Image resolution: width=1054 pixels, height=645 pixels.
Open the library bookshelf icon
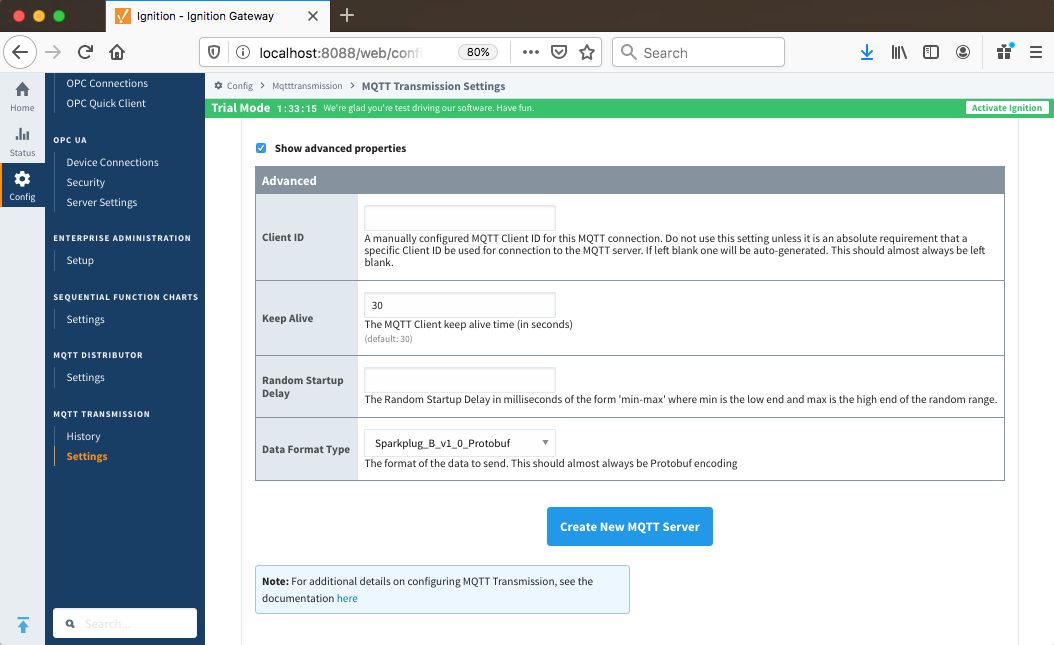pyautogui.click(x=899, y=52)
